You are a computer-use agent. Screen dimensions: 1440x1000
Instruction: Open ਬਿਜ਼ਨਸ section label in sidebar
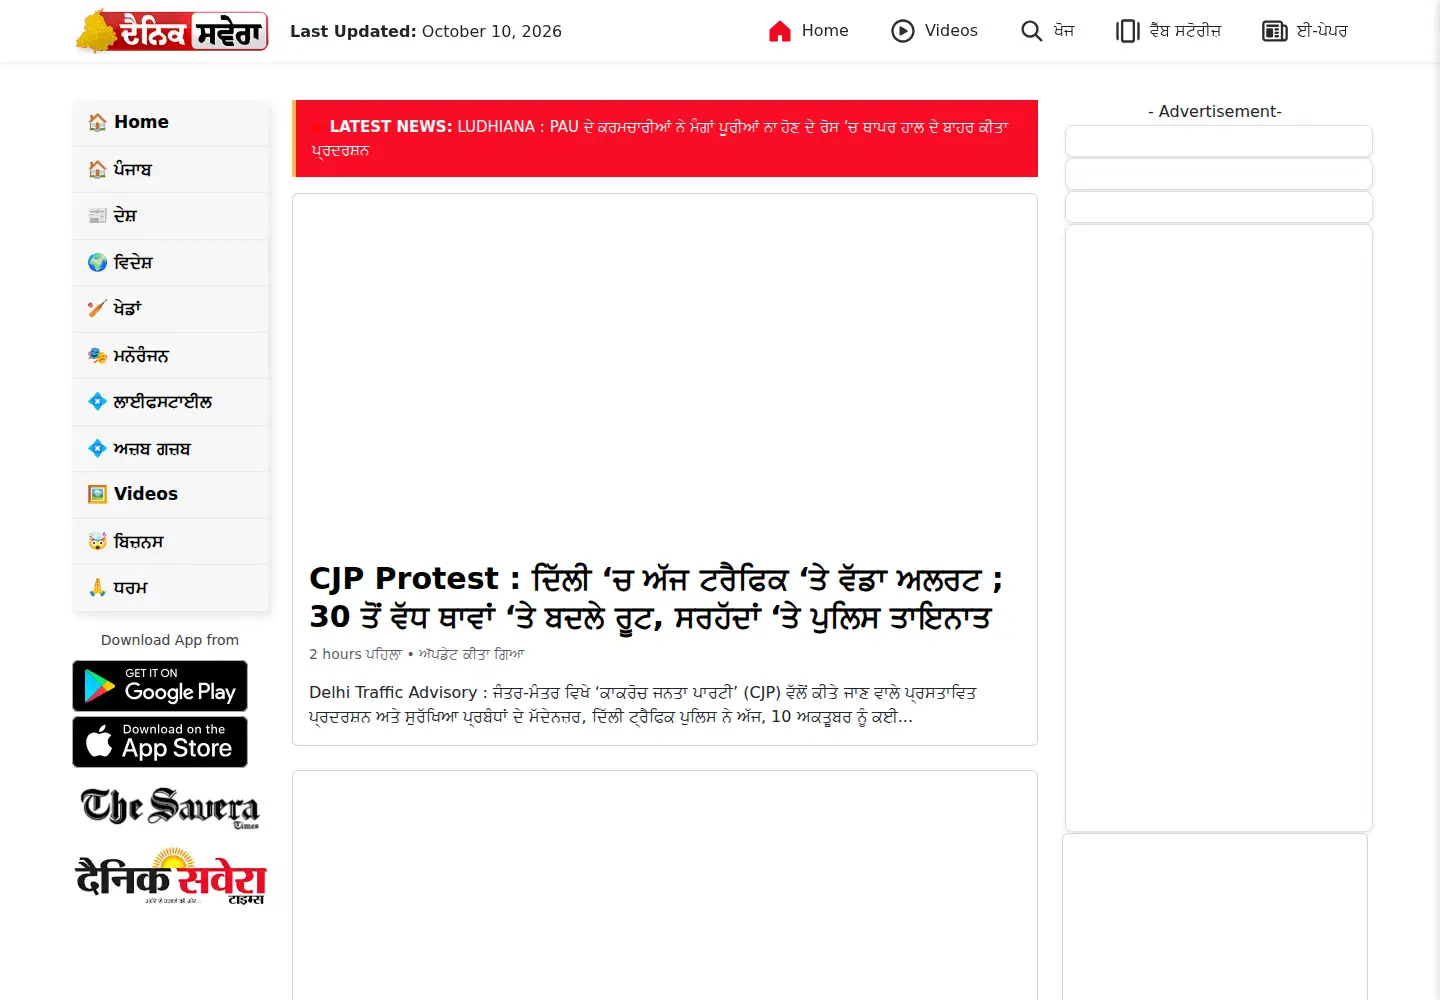(138, 541)
